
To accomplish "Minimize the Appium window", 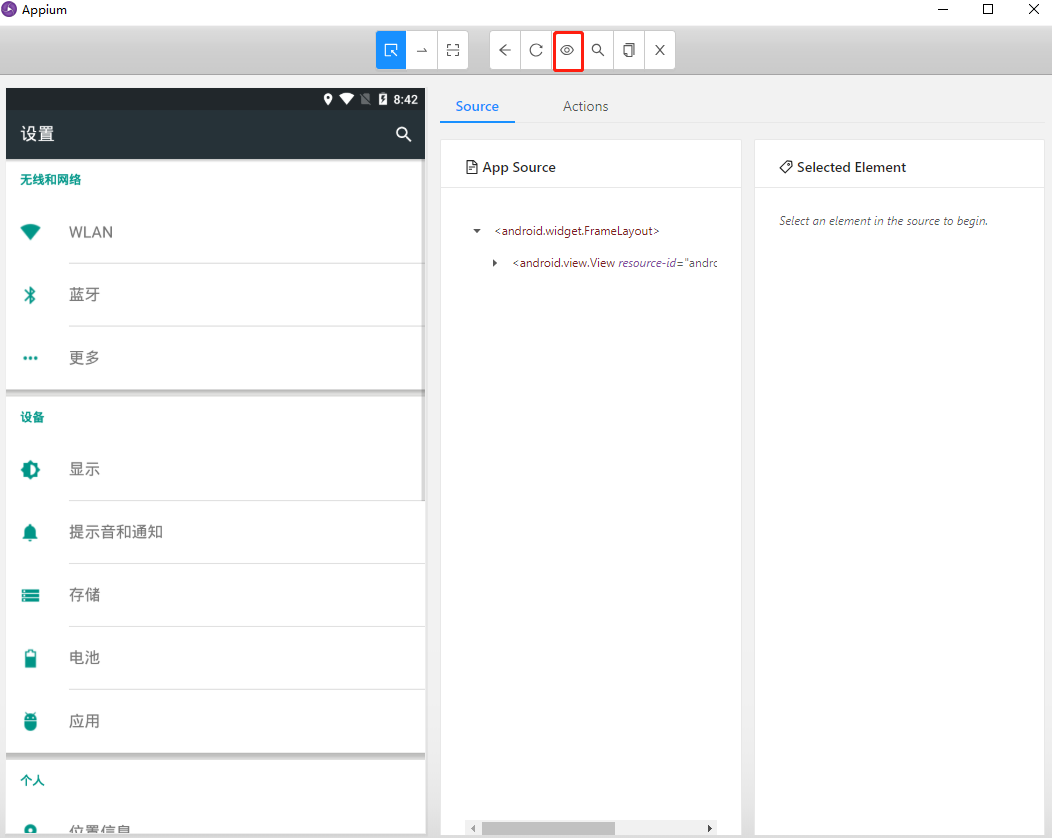I will (943, 9).
